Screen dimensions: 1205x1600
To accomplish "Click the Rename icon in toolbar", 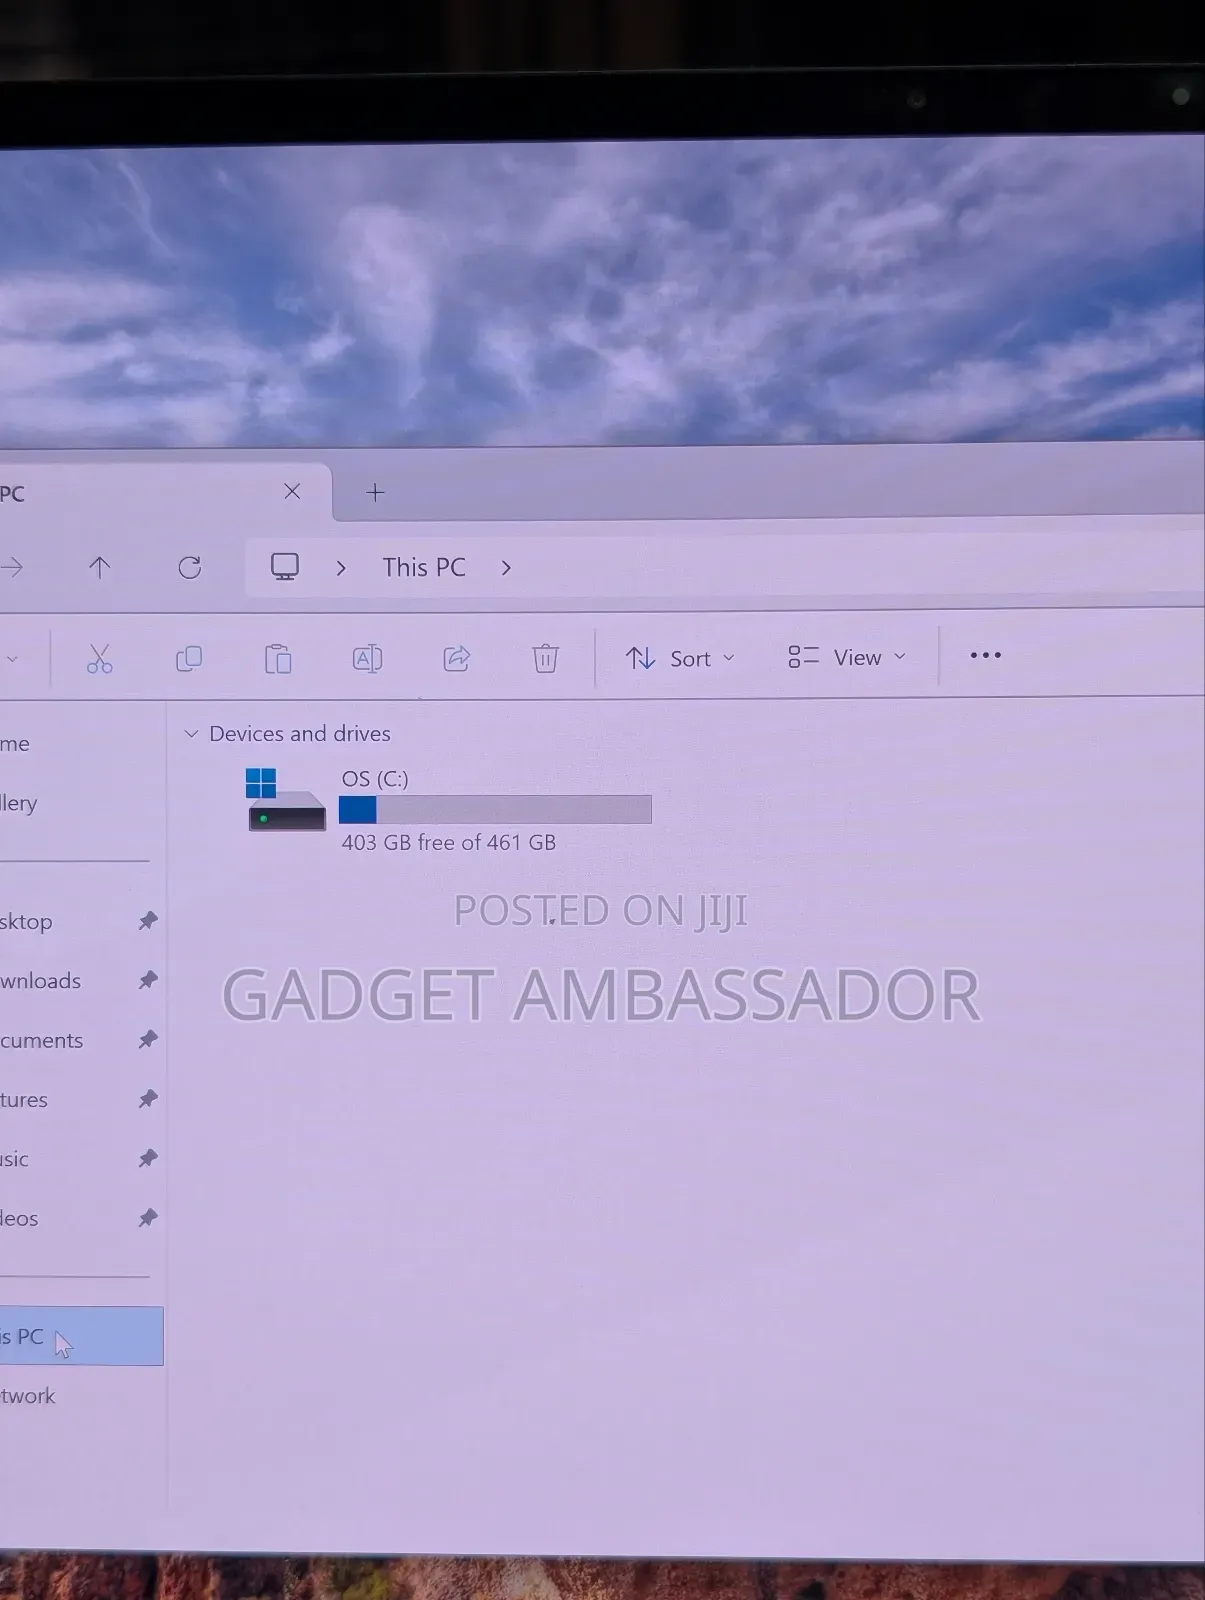I will tap(367, 658).
